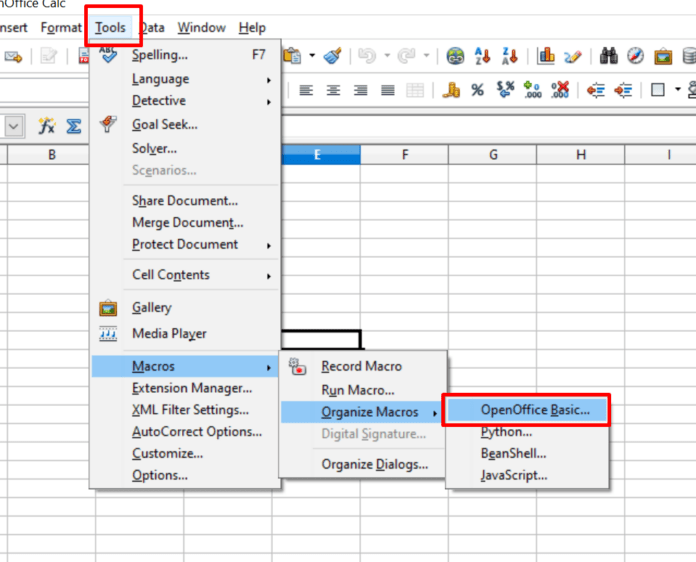The width and height of the screenshot is (696, 562).
Task: Click the Hyperlink globe icon
Action: pos(455,56)
